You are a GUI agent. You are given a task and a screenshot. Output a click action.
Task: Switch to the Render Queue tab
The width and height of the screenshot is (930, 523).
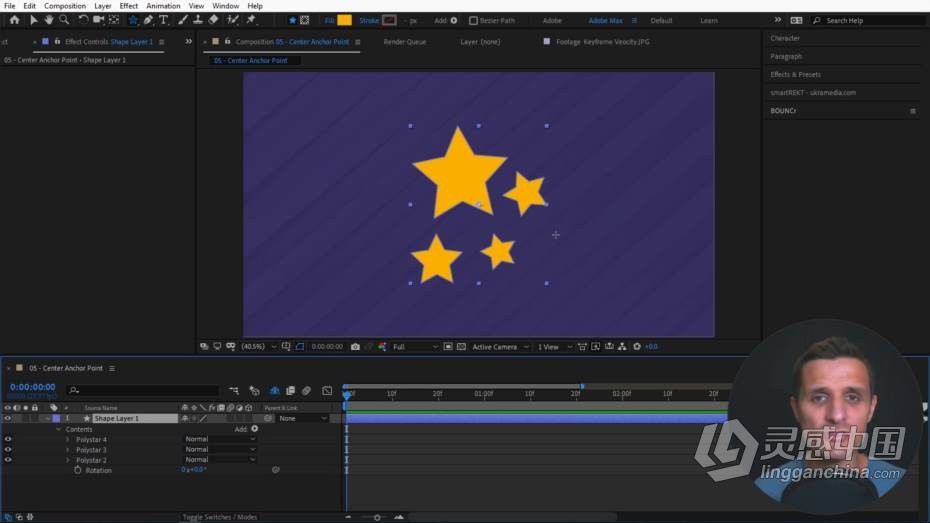pyautogui.click(x=405, y=42)
